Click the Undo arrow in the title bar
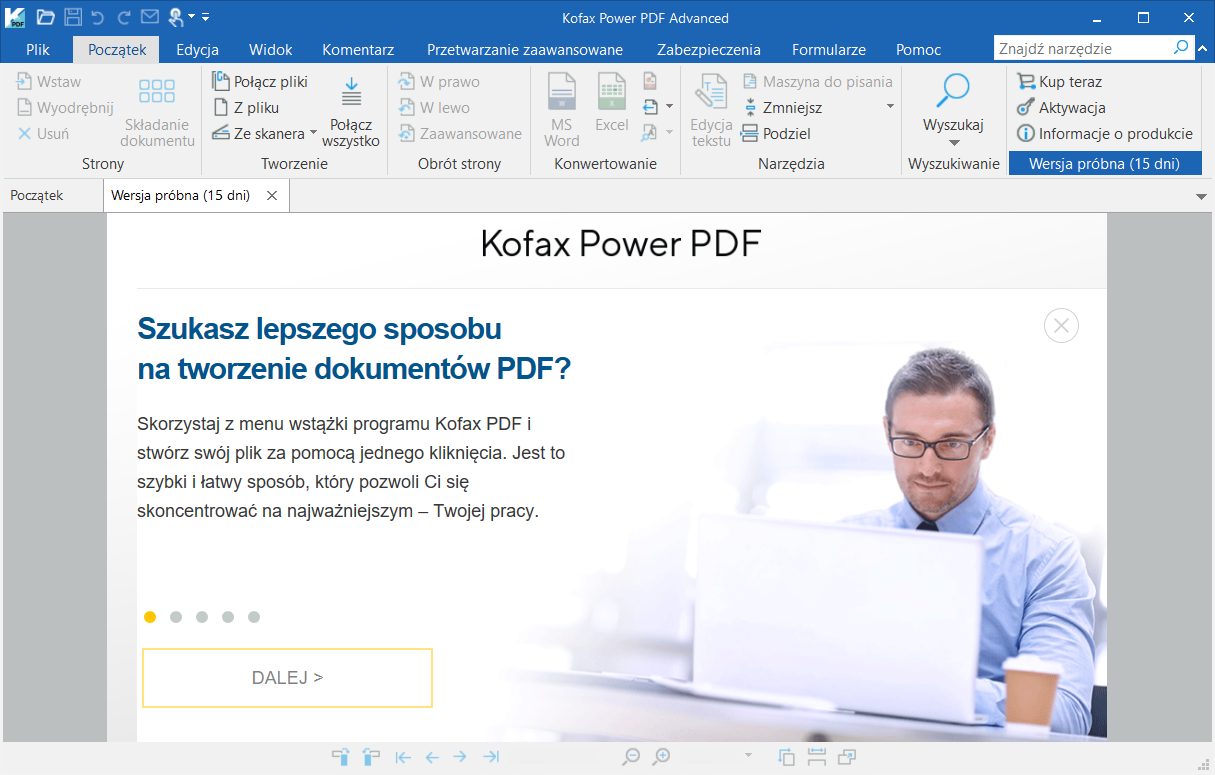The height and width of the screenshot is (775, 1215). 98,17
